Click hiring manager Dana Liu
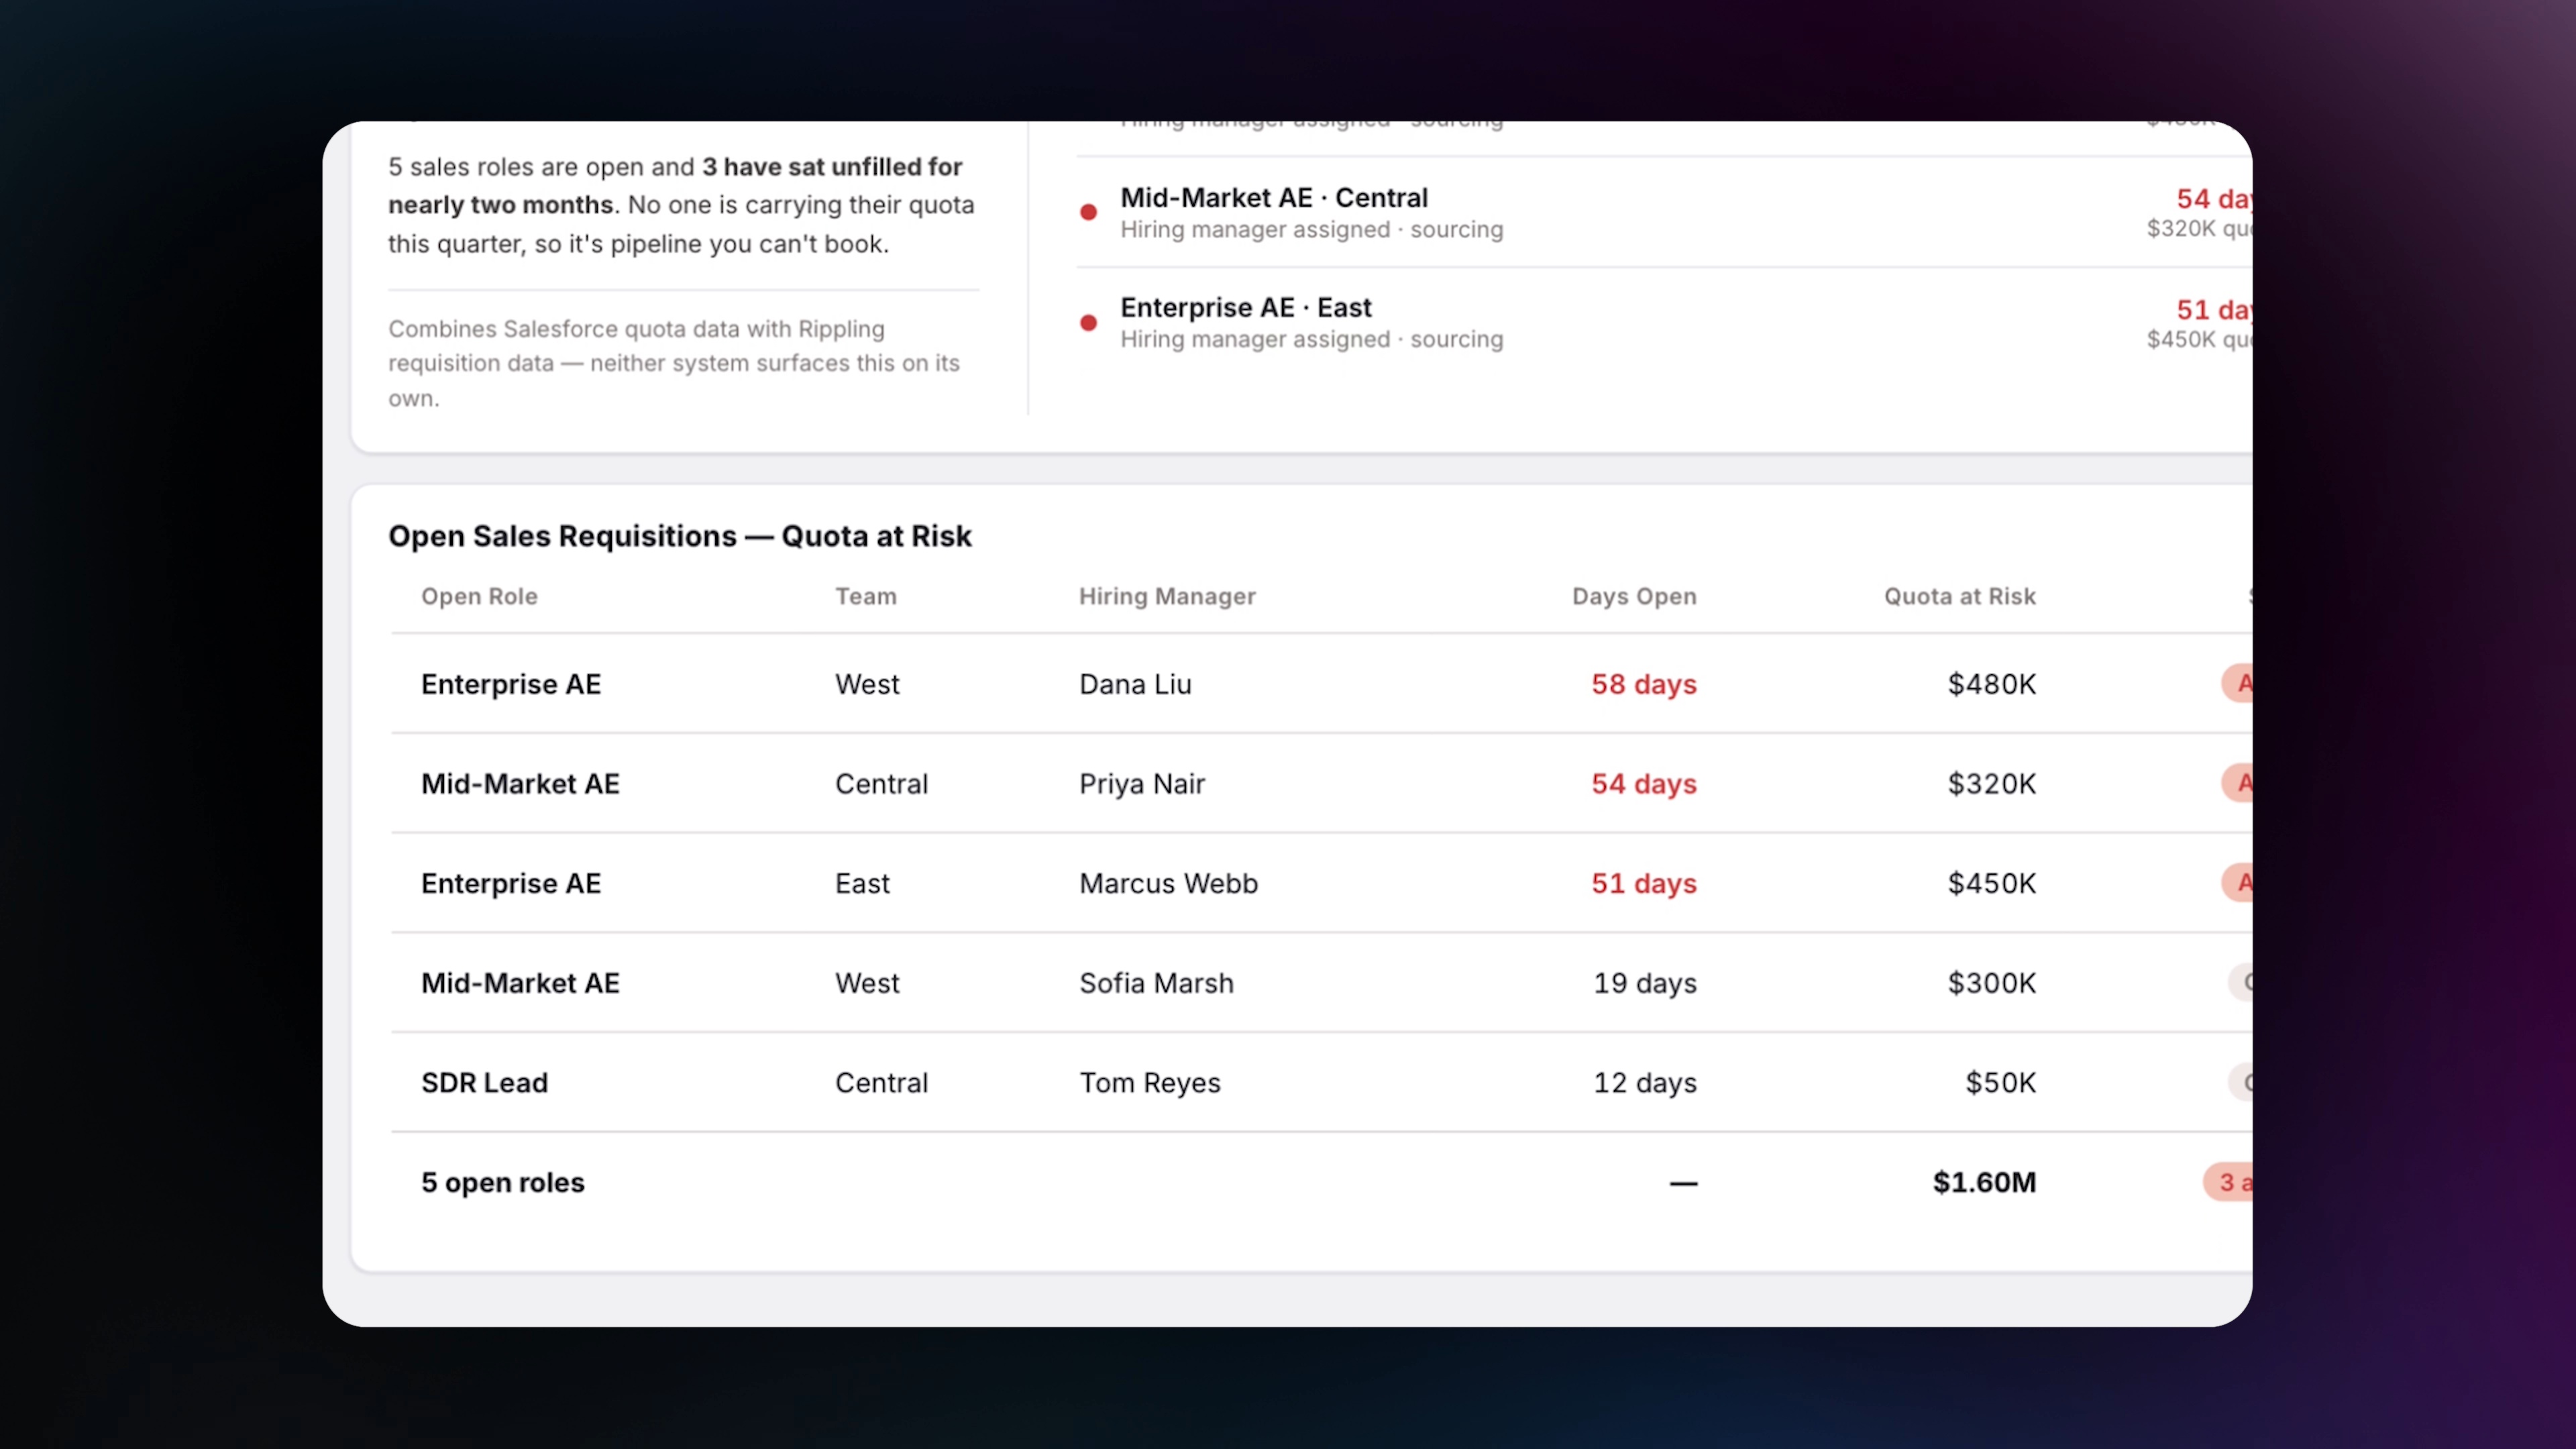Image resolution: width=2576 pixels, height=1449 pixels. [1135, 684]
